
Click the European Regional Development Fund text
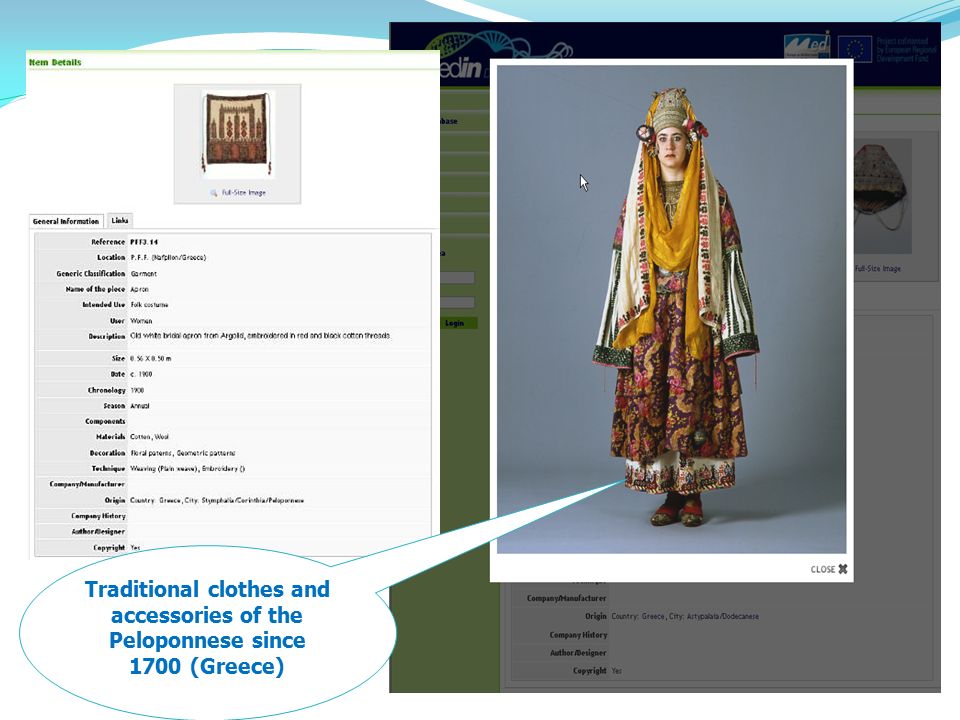click(906, 50)
